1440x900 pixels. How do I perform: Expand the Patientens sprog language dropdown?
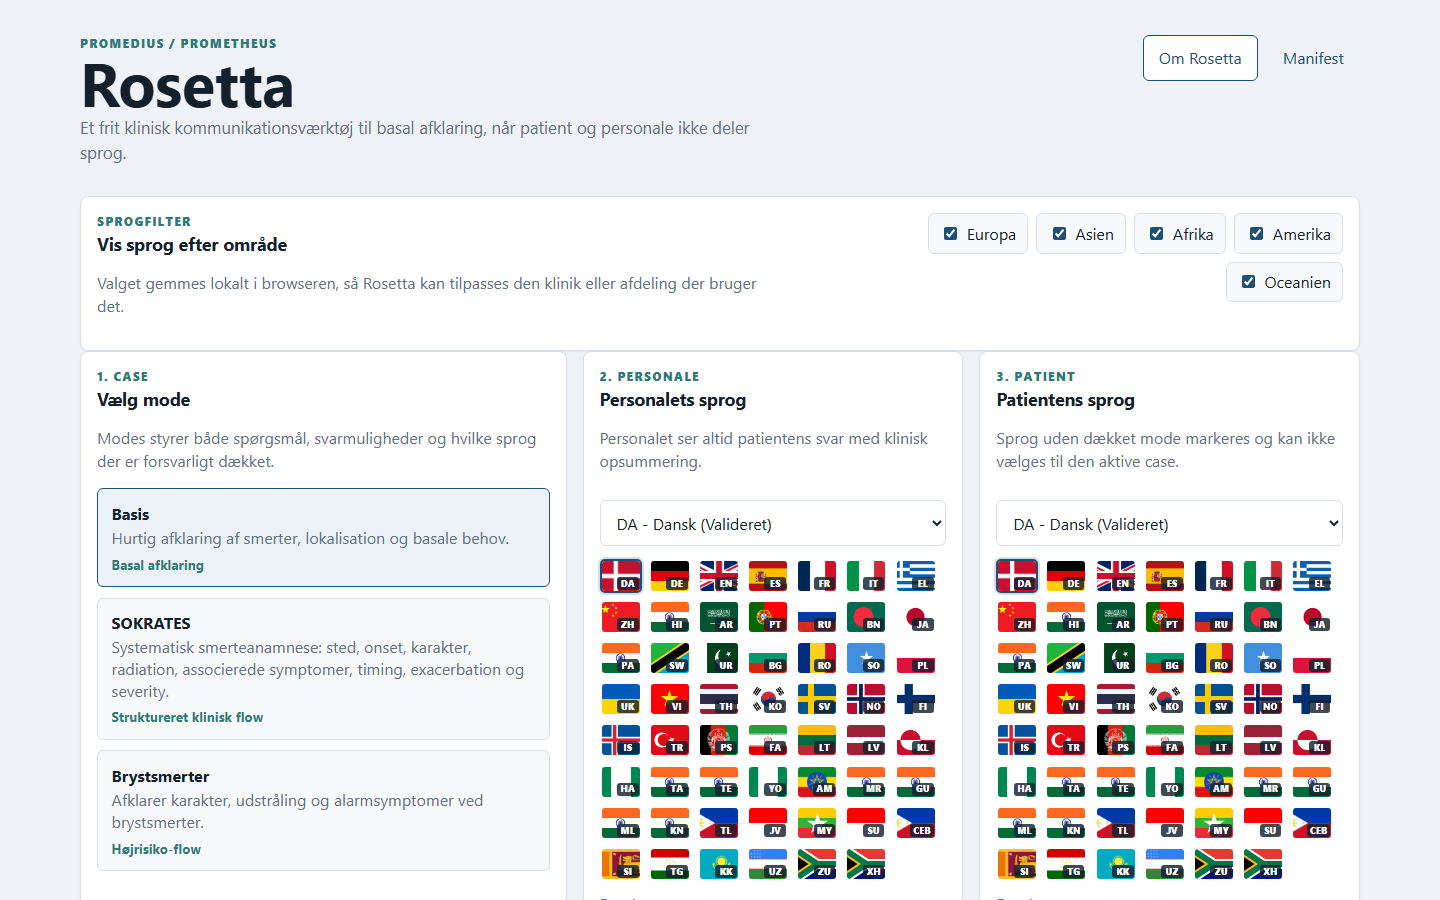(x=1169, y=524)
